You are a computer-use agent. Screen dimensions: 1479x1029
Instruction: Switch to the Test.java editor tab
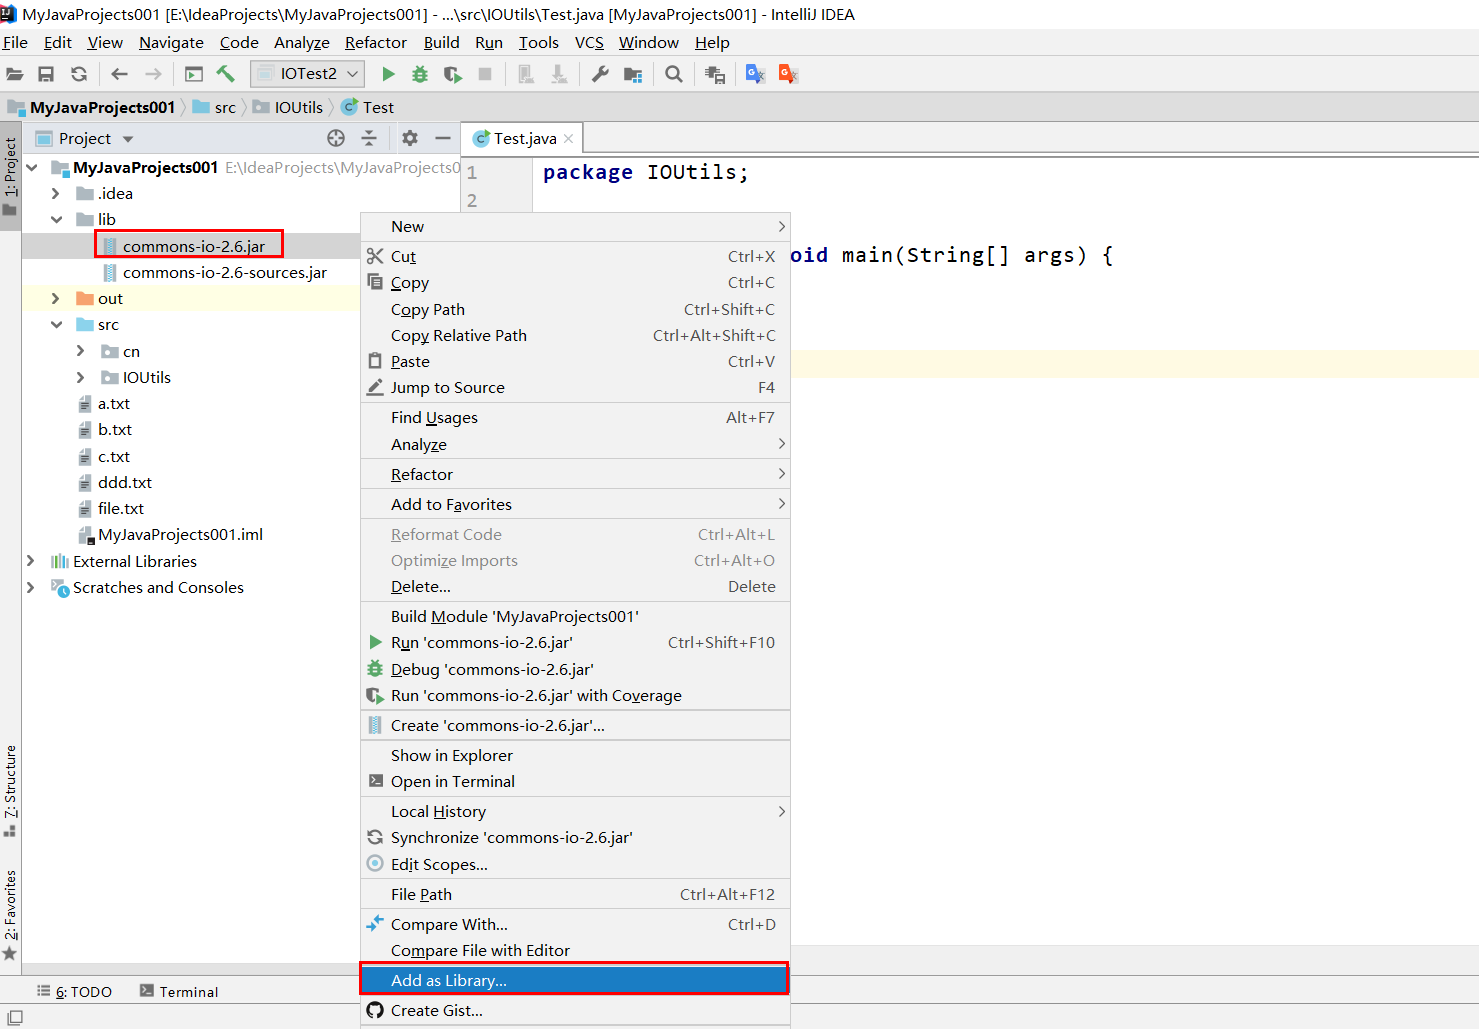524,139
